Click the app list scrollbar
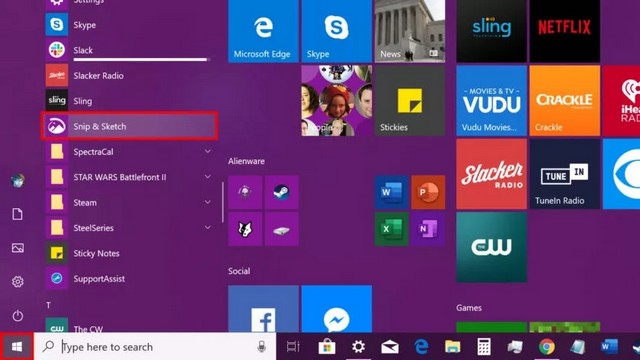 coord(222,202)
